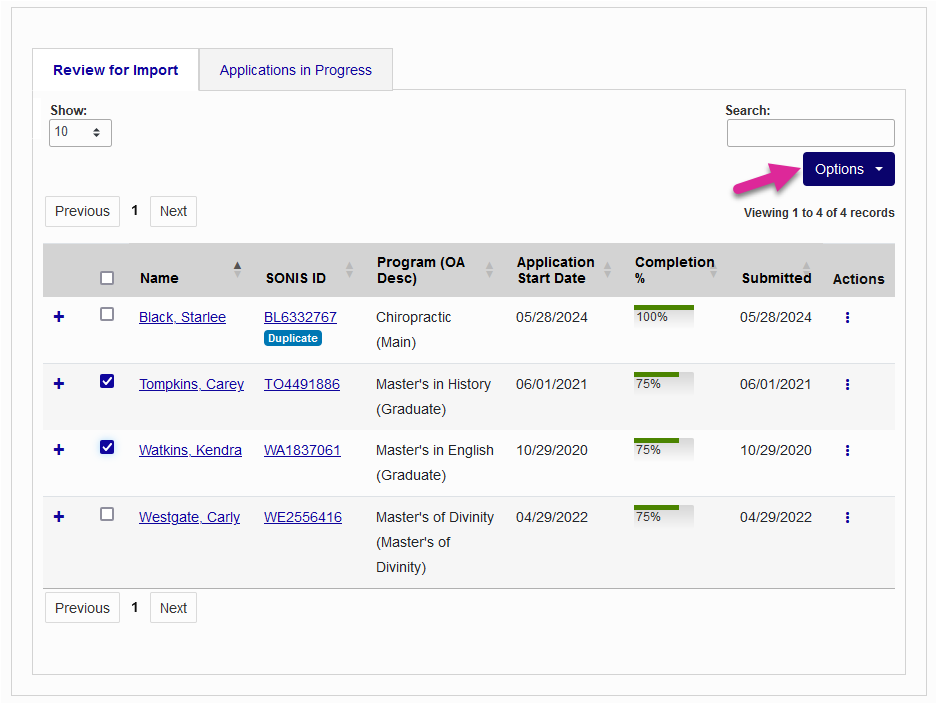This screenshot has height=703, width=936.
Task: Select the Review for Import tab
Action: click(x=116, y=70)
